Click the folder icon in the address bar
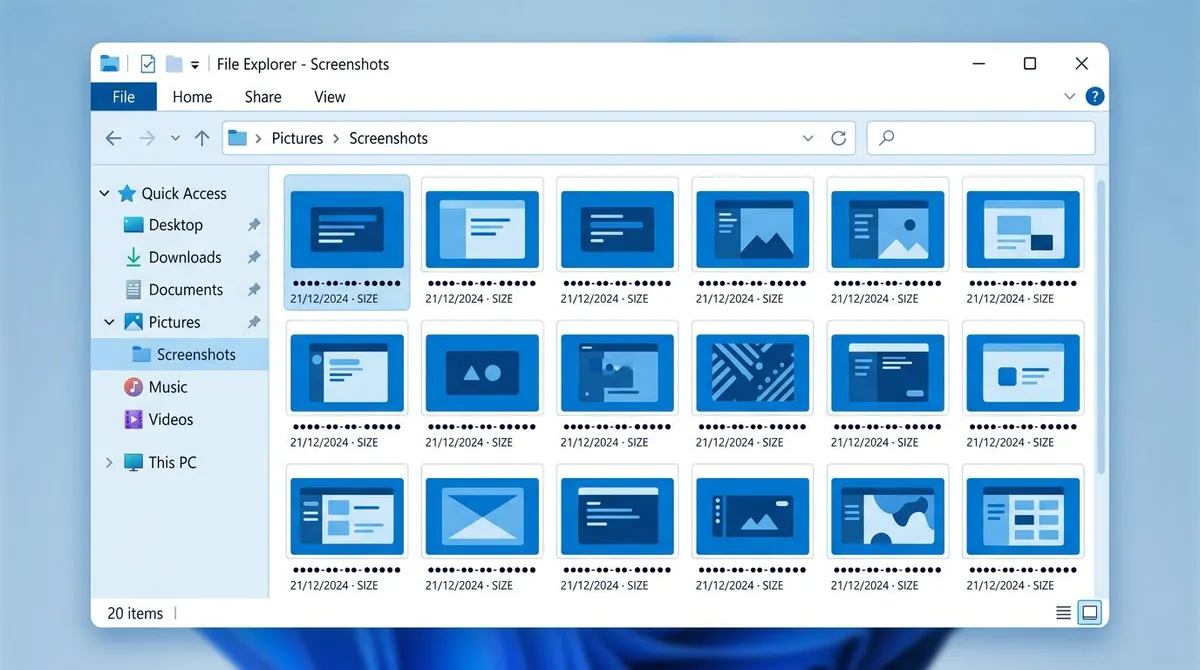1200x670 pixels. tap(237, 138)
